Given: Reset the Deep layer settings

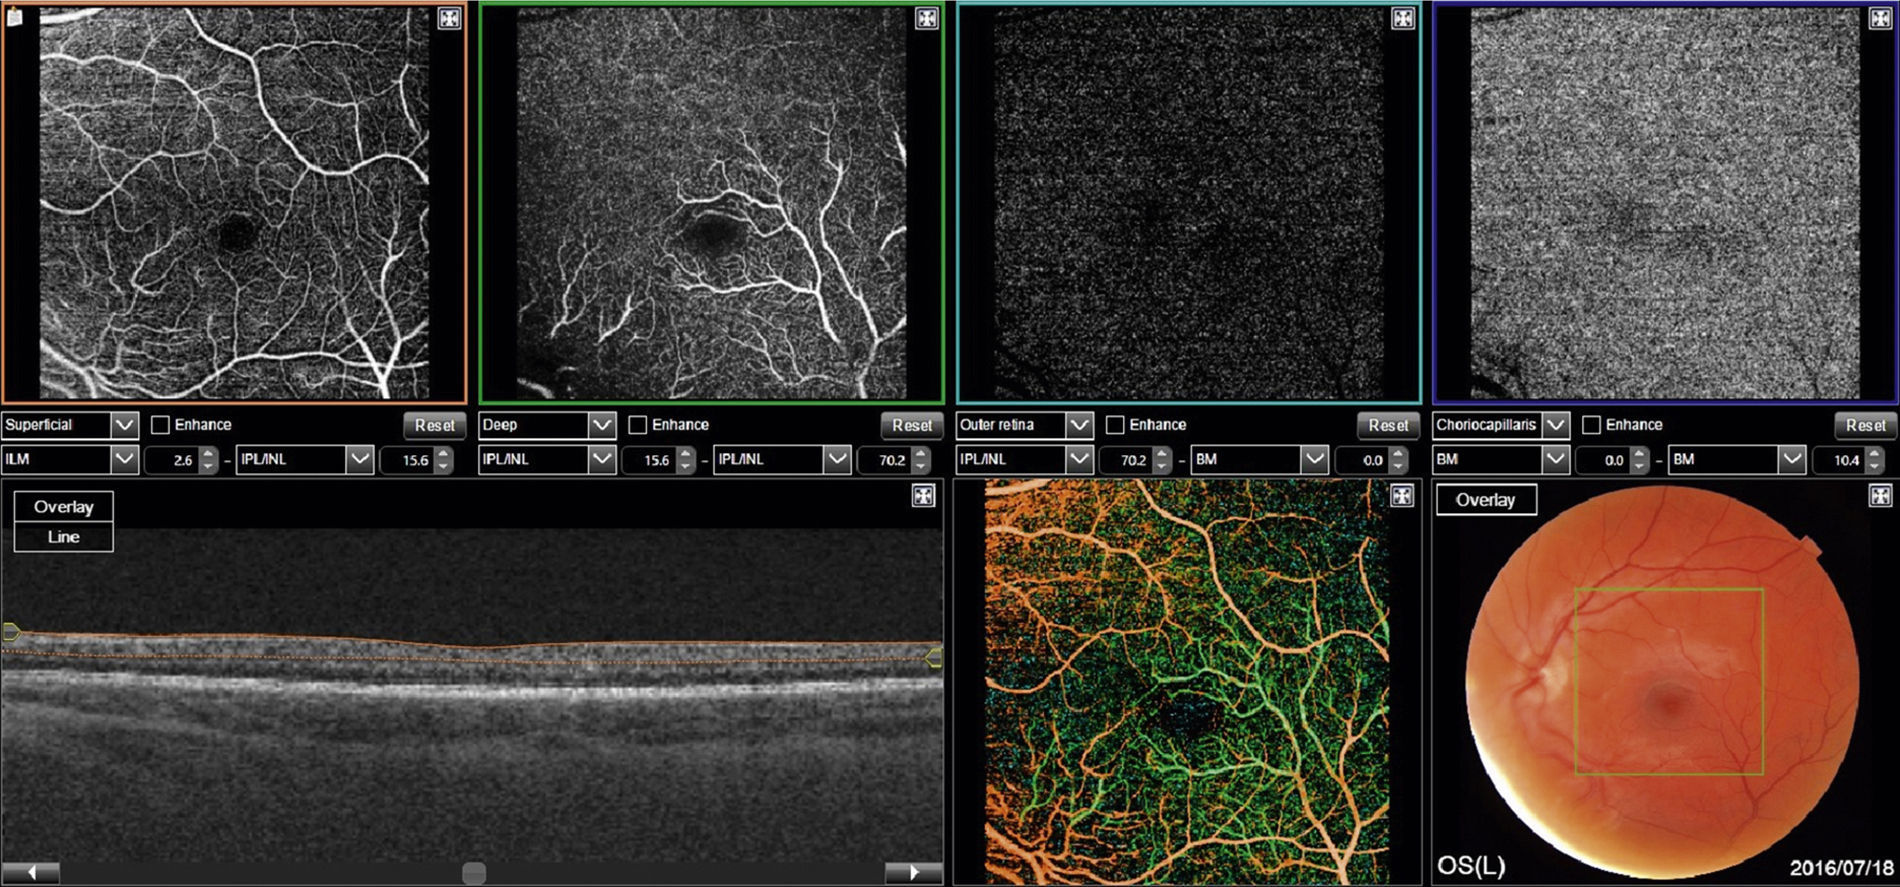Looking at the screenshot, I should pyautogui.click(x=911, y=425).
